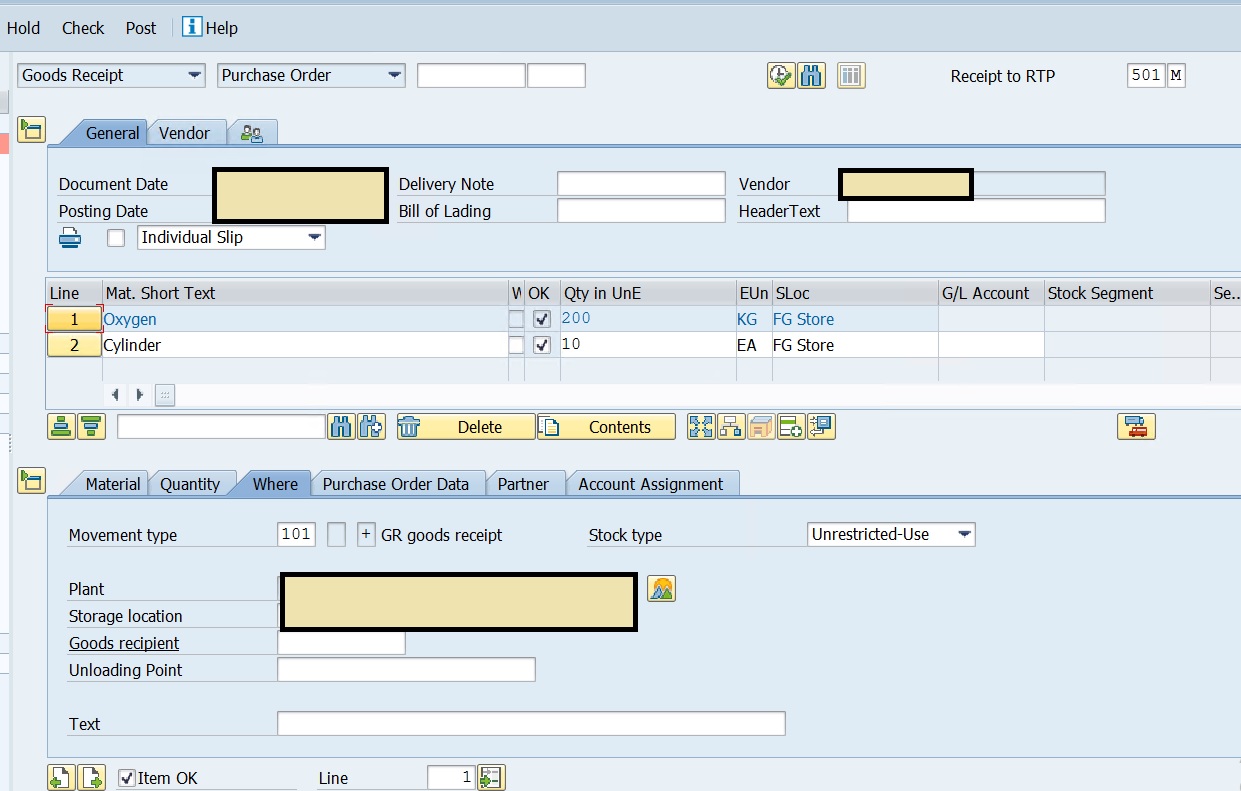The width and height of the screenshot is (1241, 791).
Task: Click the next item icon at bottom left
Action: pos(92,777)
